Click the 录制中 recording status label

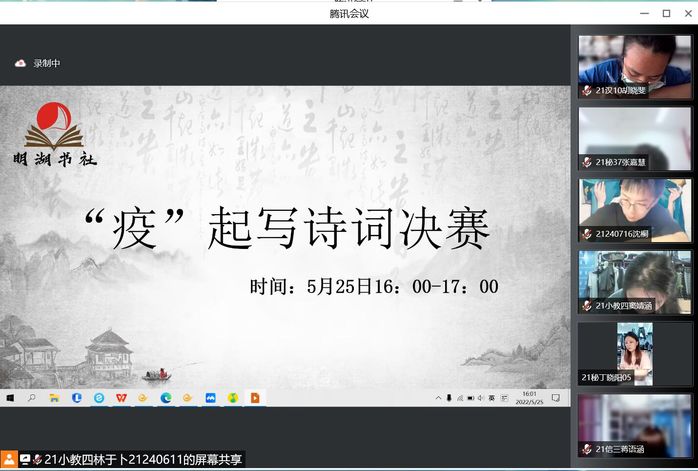click(47, 63)
